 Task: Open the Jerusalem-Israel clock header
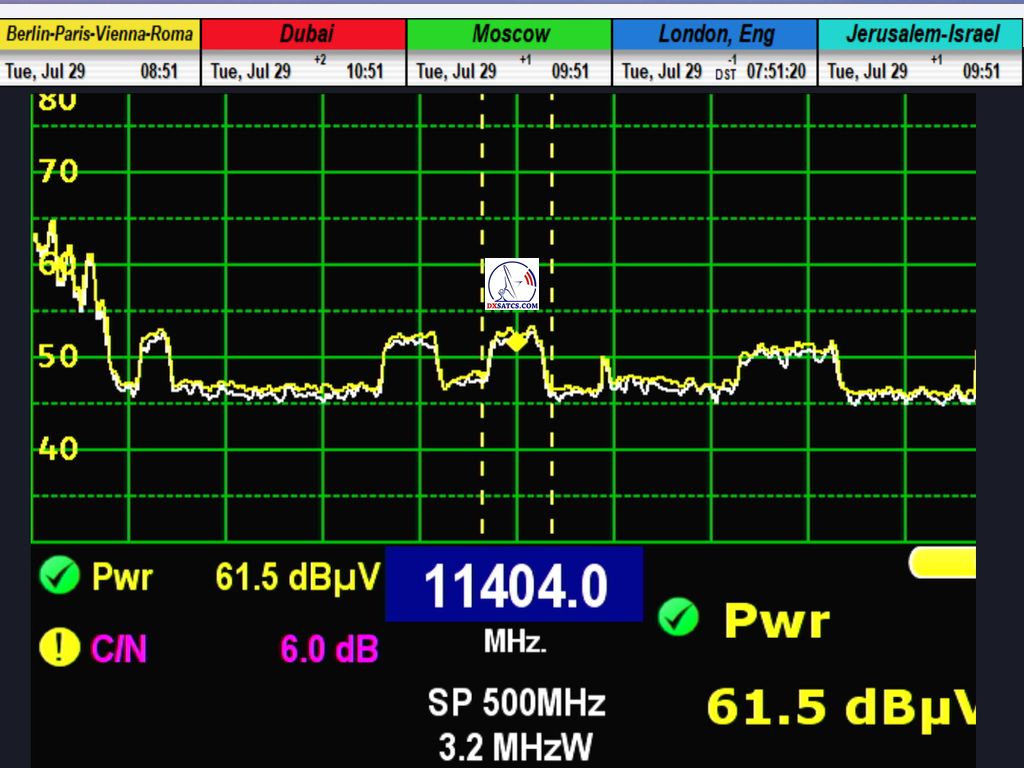[x=921, y=34]
